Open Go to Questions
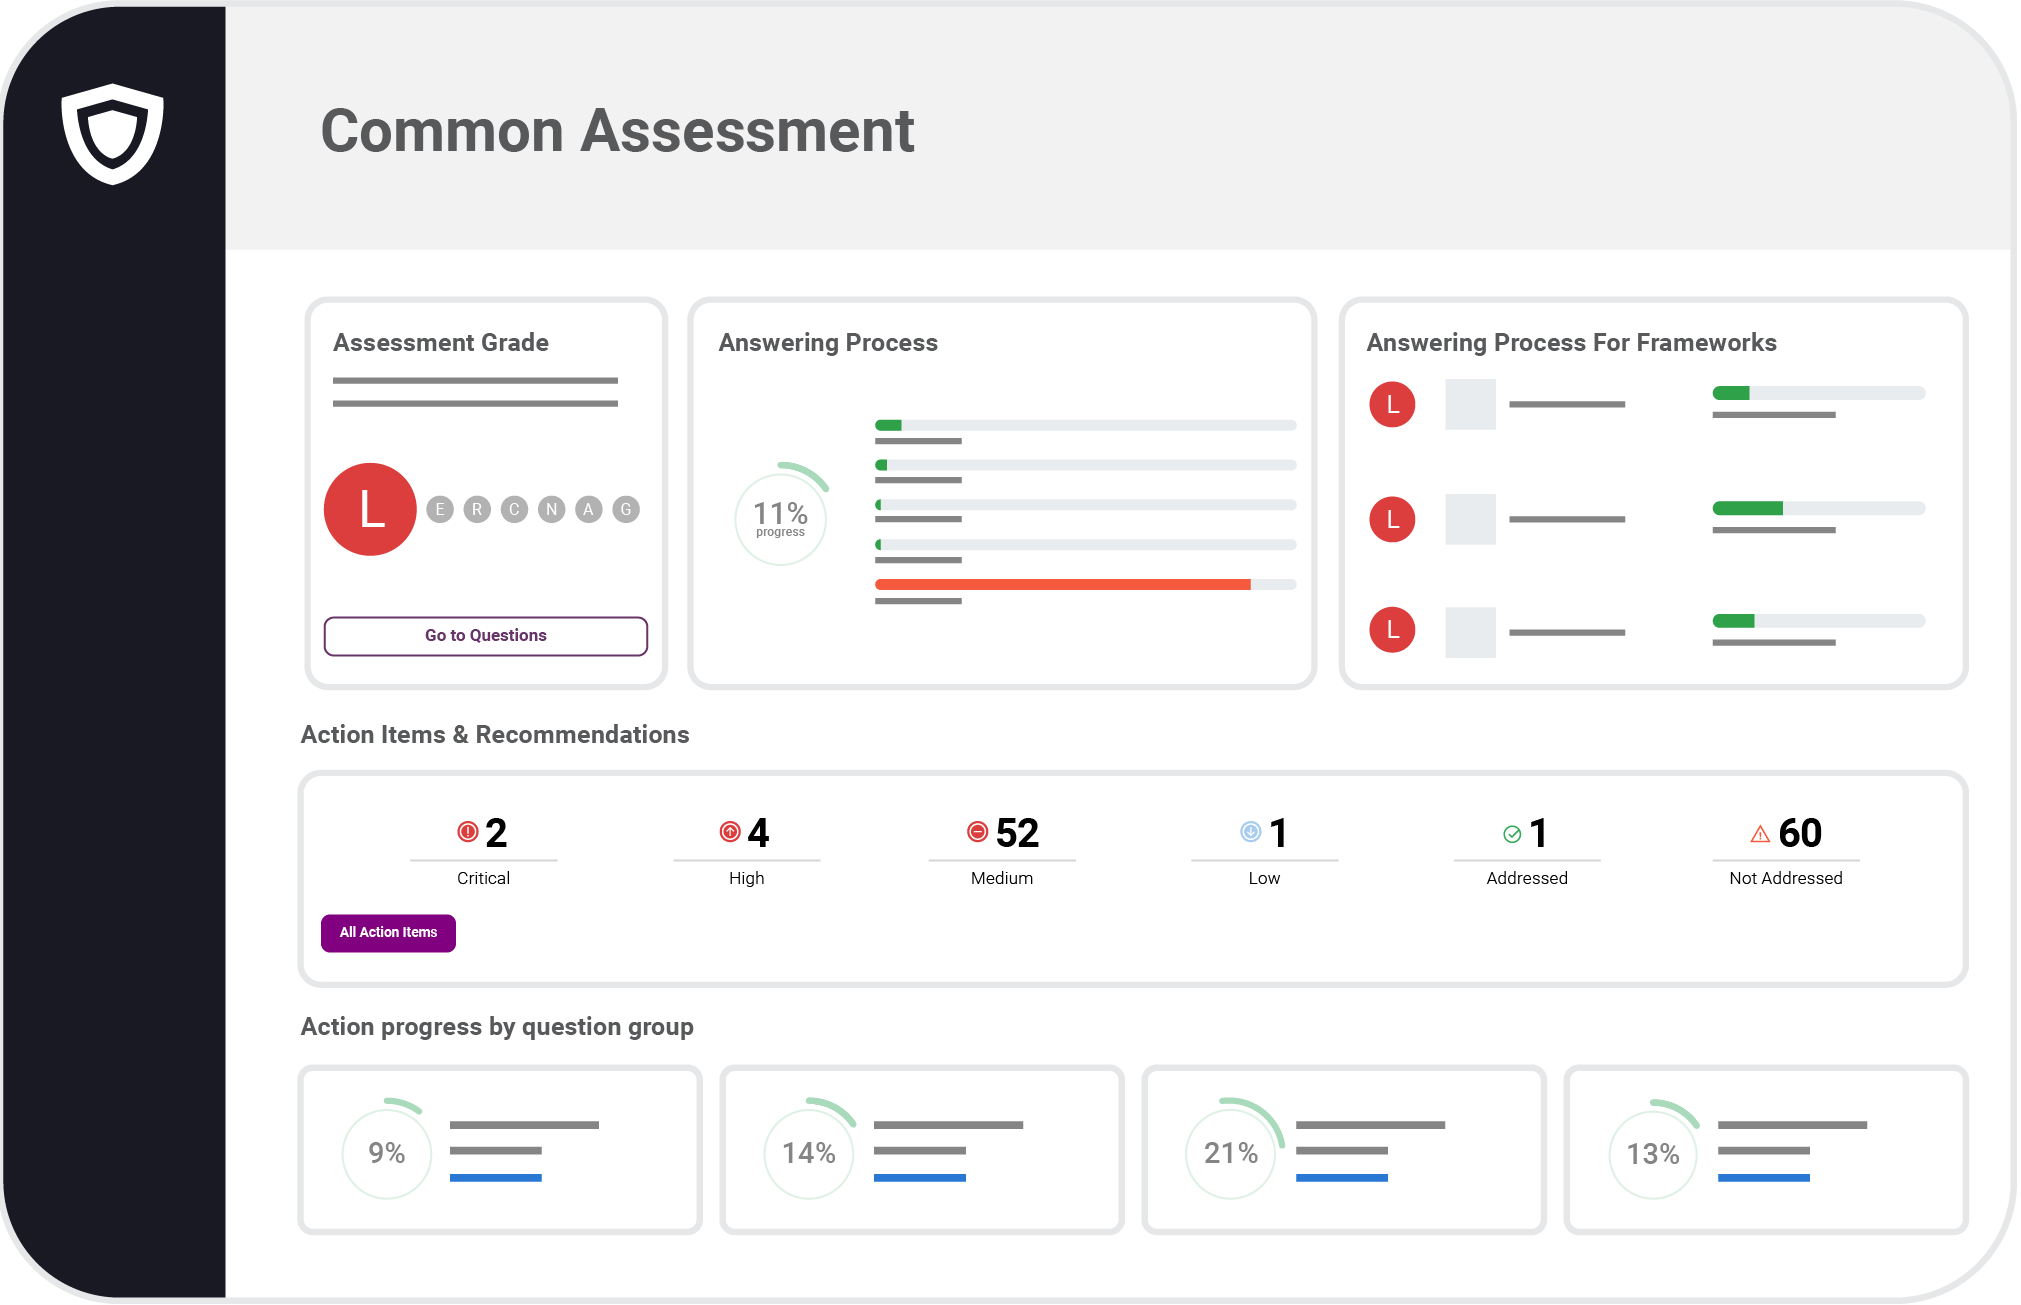This screenshot has width=2021, height=1305. pyautogui.click(x=485, y=635)
